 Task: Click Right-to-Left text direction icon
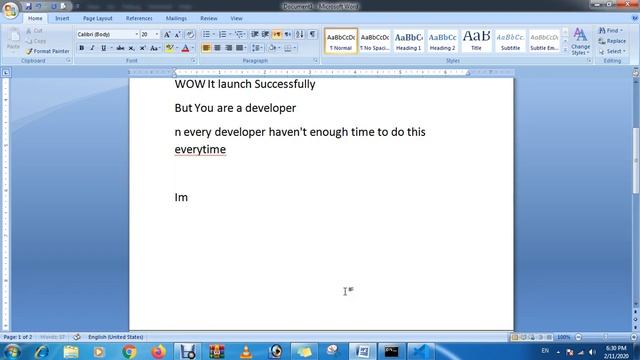coord(288,35)
